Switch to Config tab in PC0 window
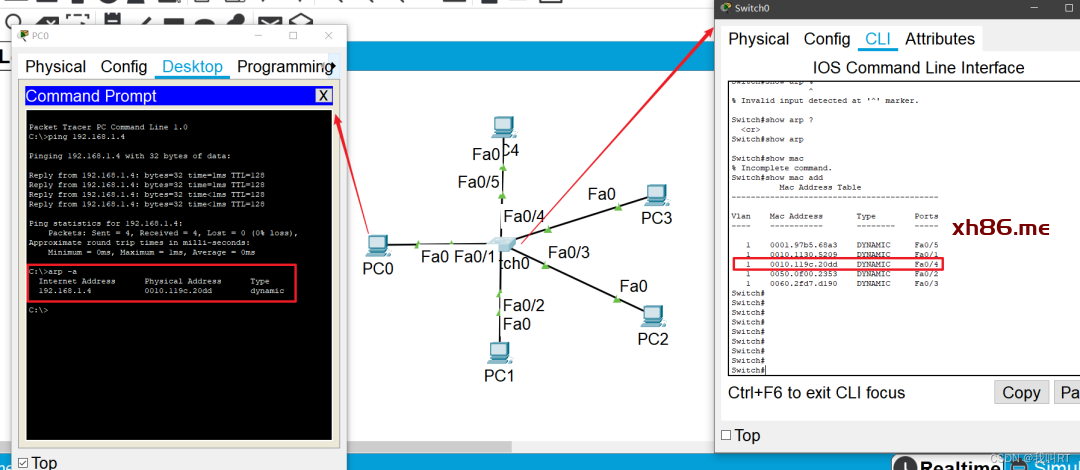Screen dimensions: 1080x470 tap(123, 67)
